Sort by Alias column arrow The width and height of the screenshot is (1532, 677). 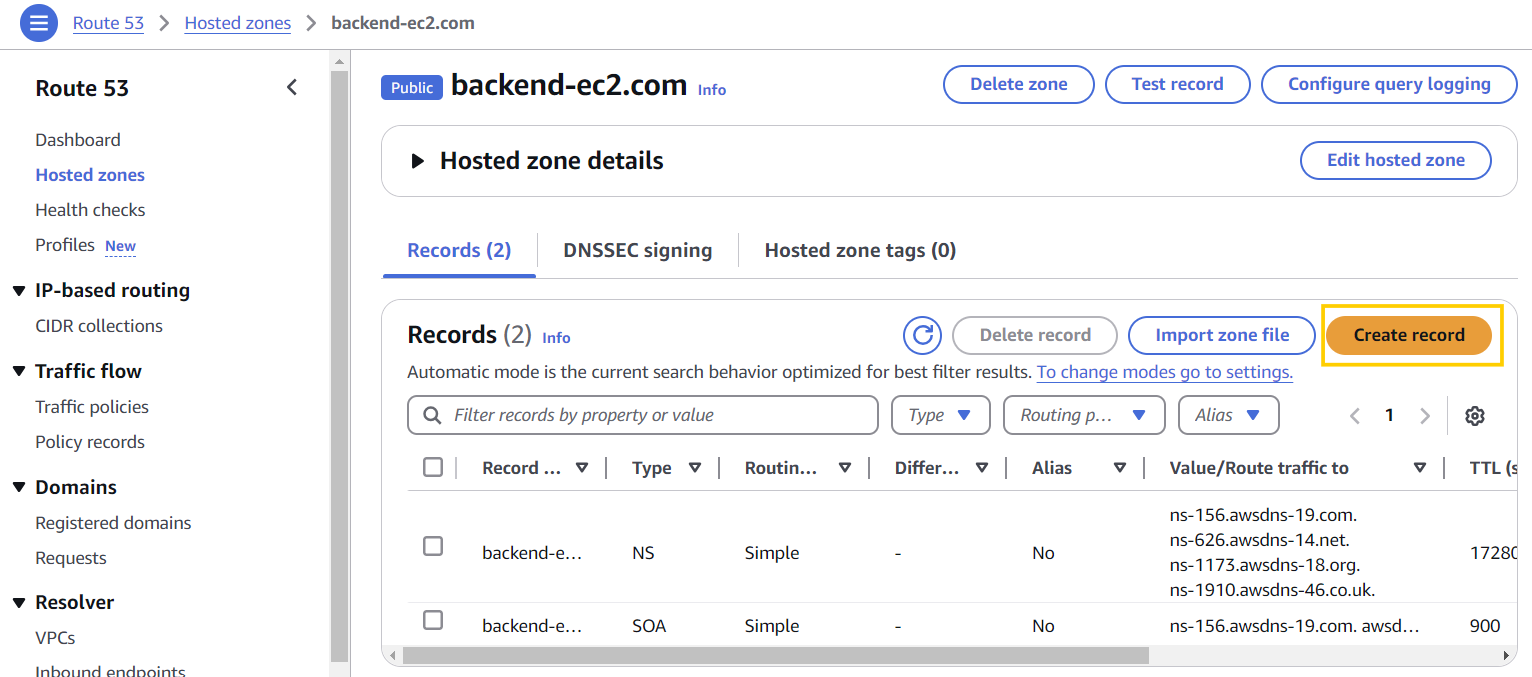[1119, 468]
